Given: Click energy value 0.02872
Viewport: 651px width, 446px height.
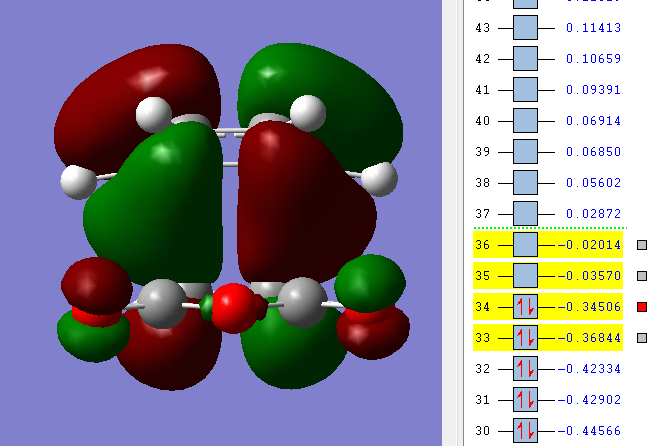Looking at the screenshot, I should coord(593,214).
